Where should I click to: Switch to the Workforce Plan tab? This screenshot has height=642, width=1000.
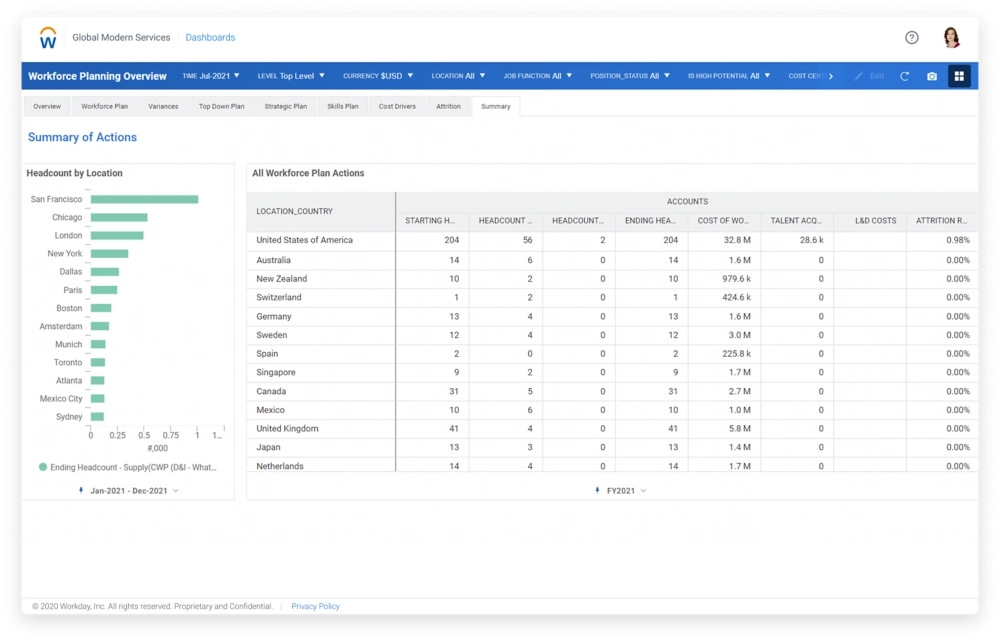(104, 106)
